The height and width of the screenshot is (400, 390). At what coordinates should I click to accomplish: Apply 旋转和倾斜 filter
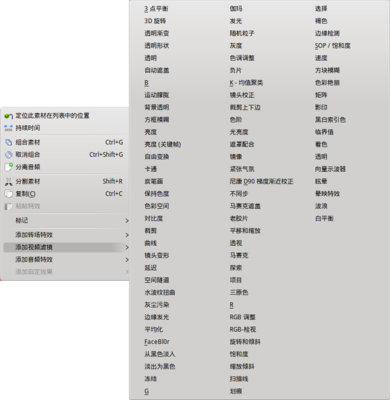(x=245, y=342)
